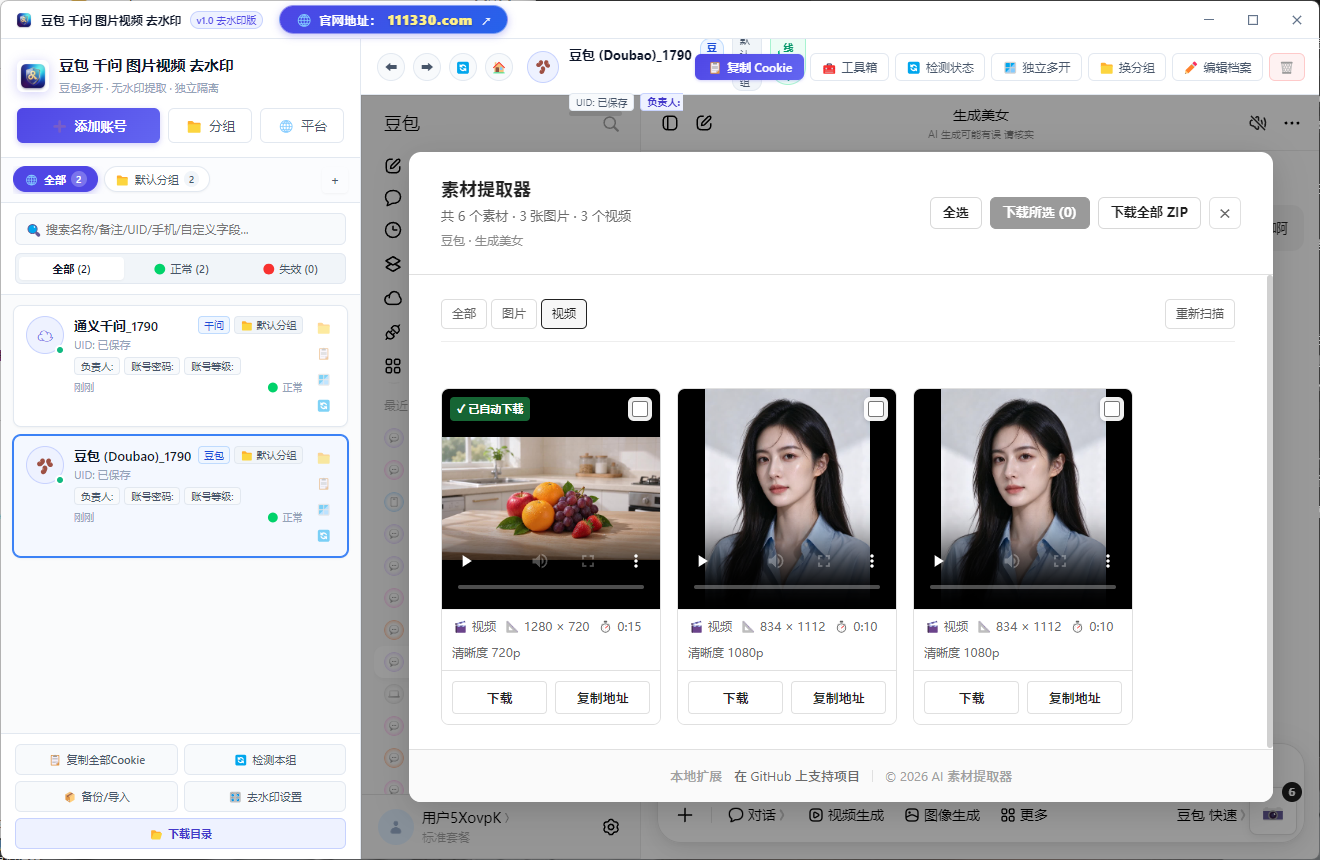Viewport: 1320px width, 860px height.
Task: Open more options on the middle portrait video
Action: click(872, 561)
